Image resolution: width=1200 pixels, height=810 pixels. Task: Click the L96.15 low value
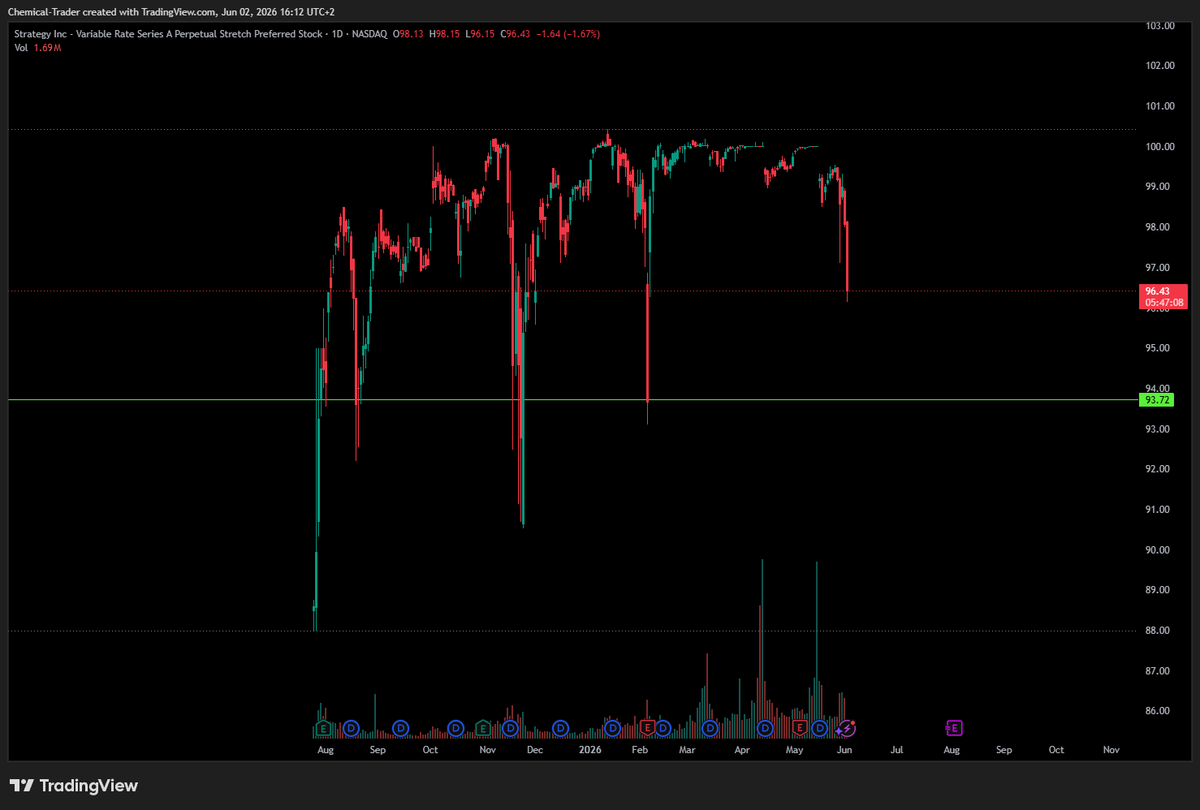pyautogui.click(x=479, y=34)
